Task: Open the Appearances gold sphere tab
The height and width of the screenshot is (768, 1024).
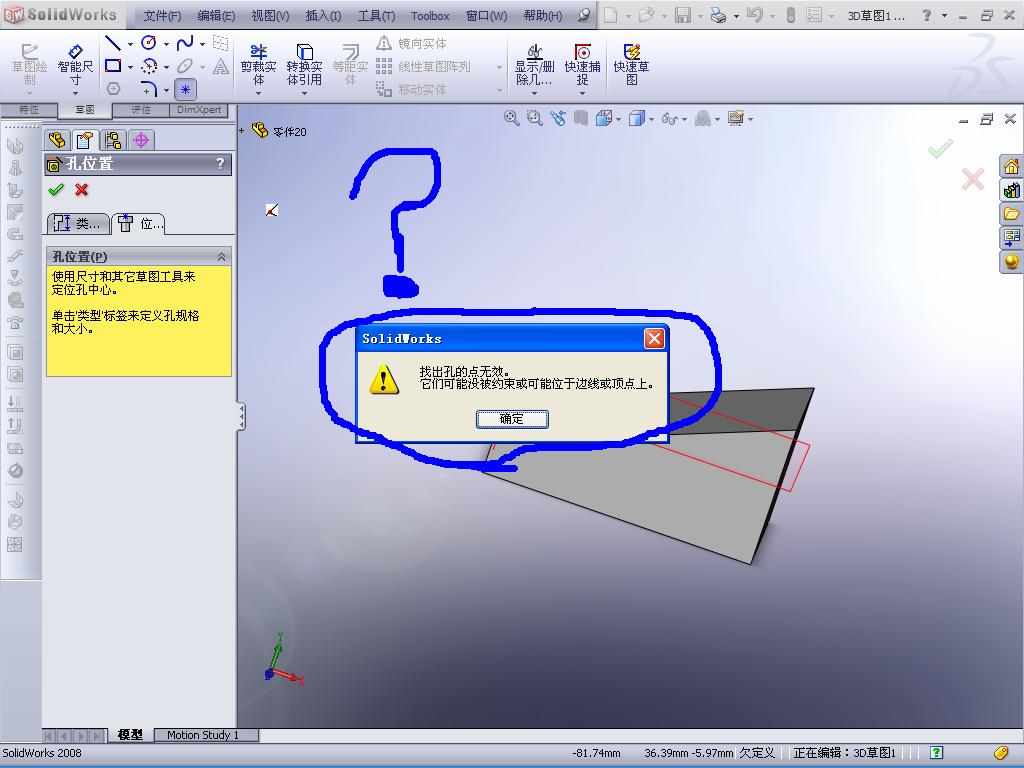Action: click(1012, 261)
